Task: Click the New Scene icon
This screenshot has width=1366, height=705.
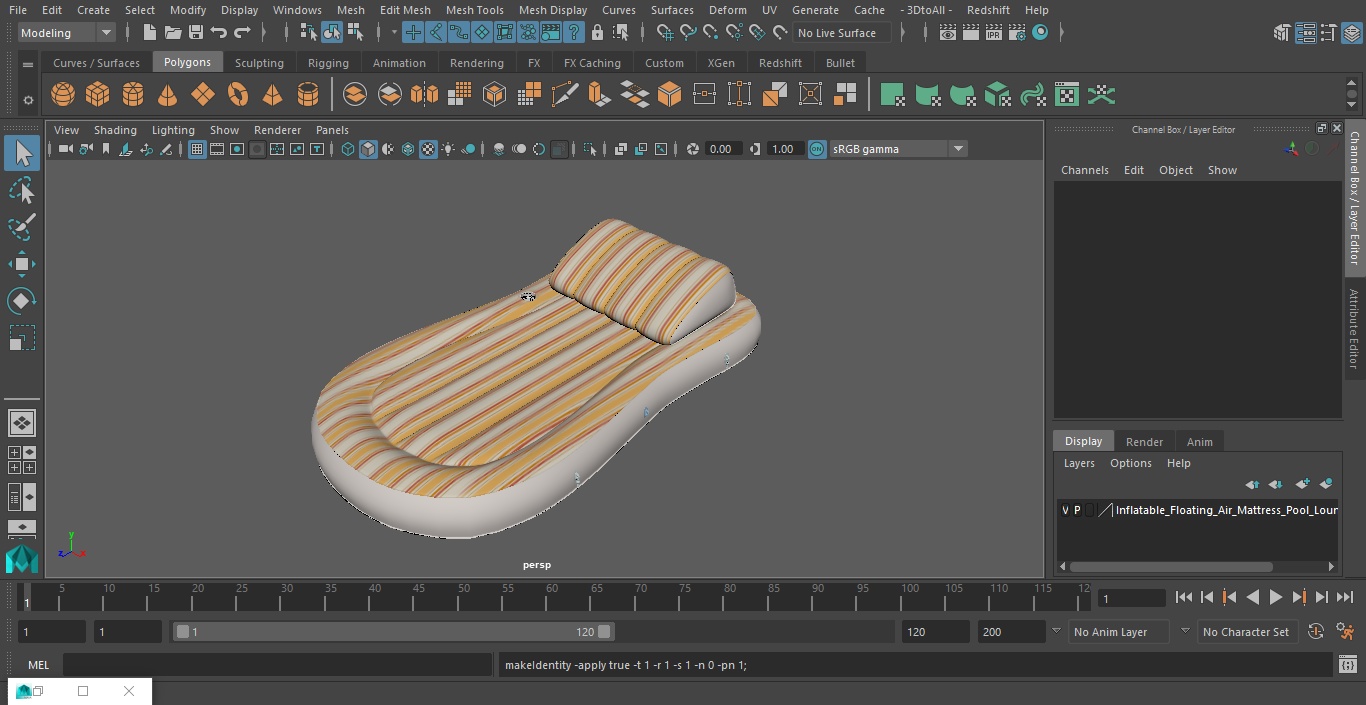Action: 149,33
